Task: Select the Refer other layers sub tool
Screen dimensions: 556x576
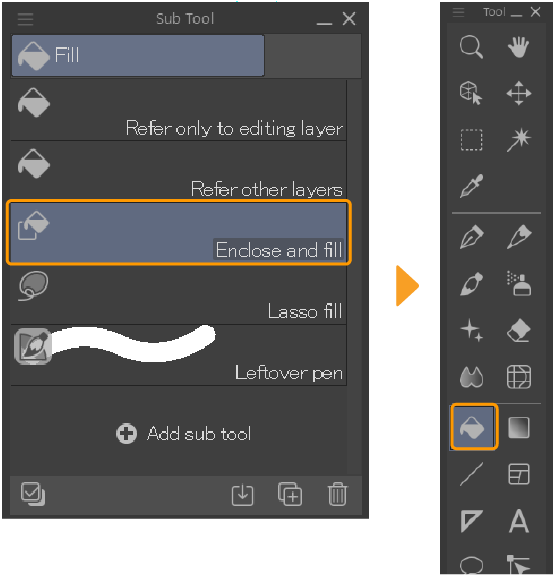Action: click(x=178, y=172)
